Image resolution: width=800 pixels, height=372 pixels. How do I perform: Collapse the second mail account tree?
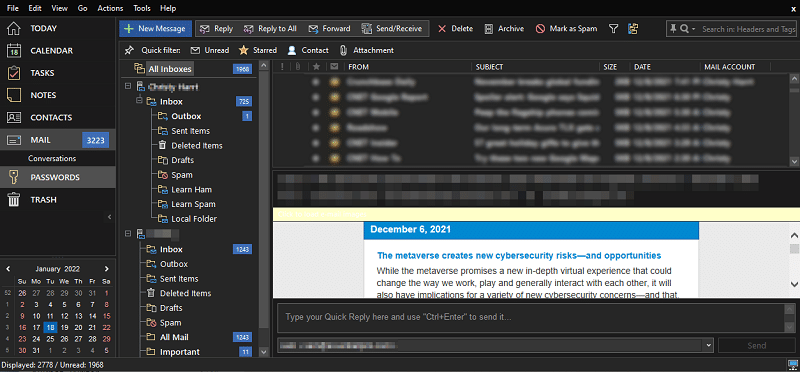pos(128,234)
